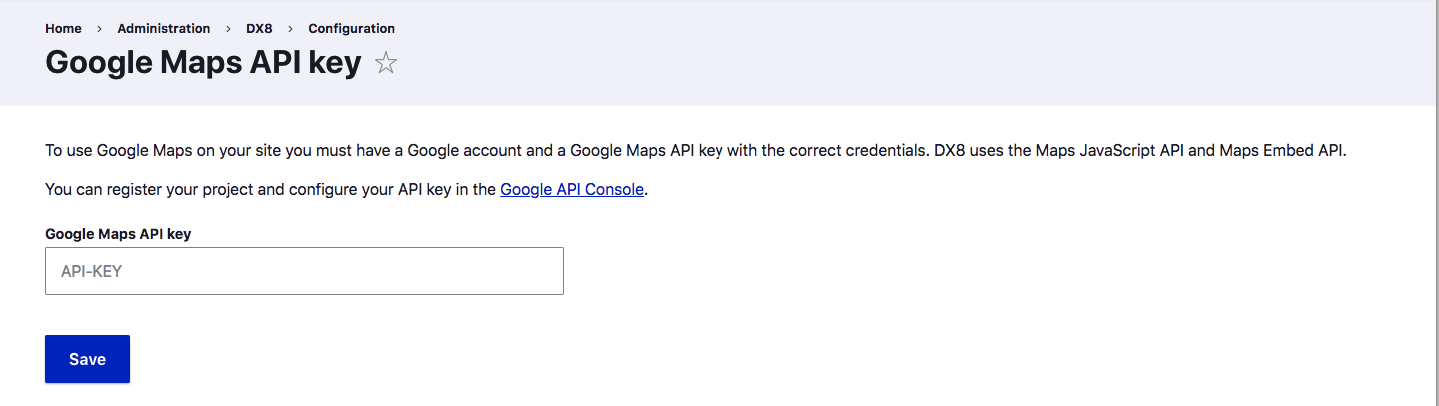Image resolution: width=1439 pixels, height=406 pixels.
Task: Navigate to DX8 breadcrumb
Action: pyautogui.click(x=259, y=28)
